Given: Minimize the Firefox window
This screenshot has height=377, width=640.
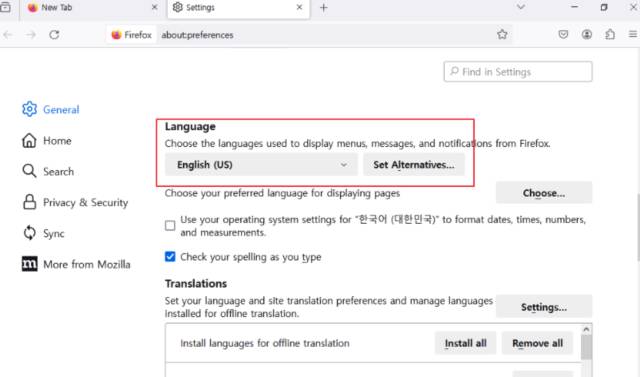Looking at the screenshot, I should (574, 7).
